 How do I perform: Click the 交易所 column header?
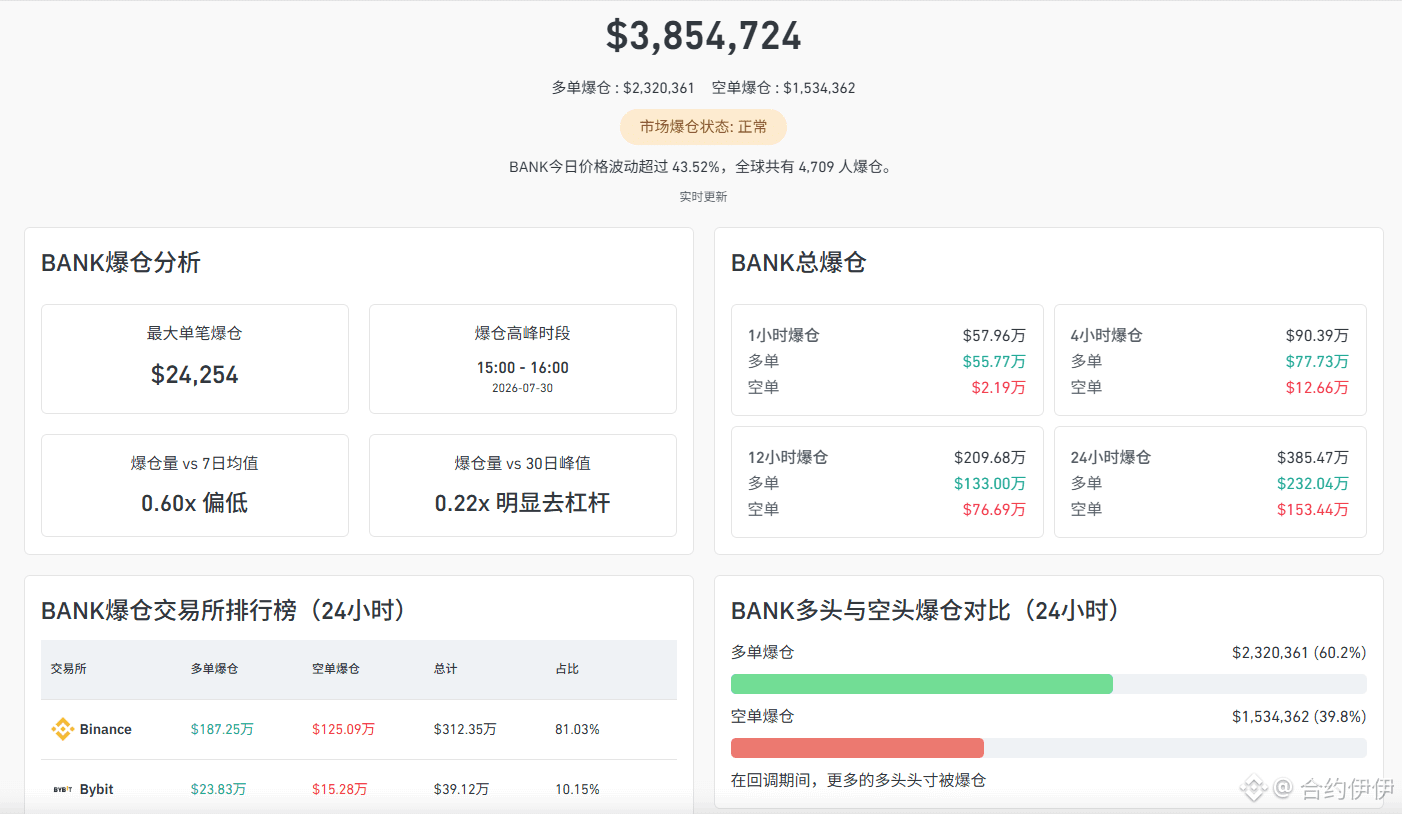pyautogui.click(x=69, y=669)
